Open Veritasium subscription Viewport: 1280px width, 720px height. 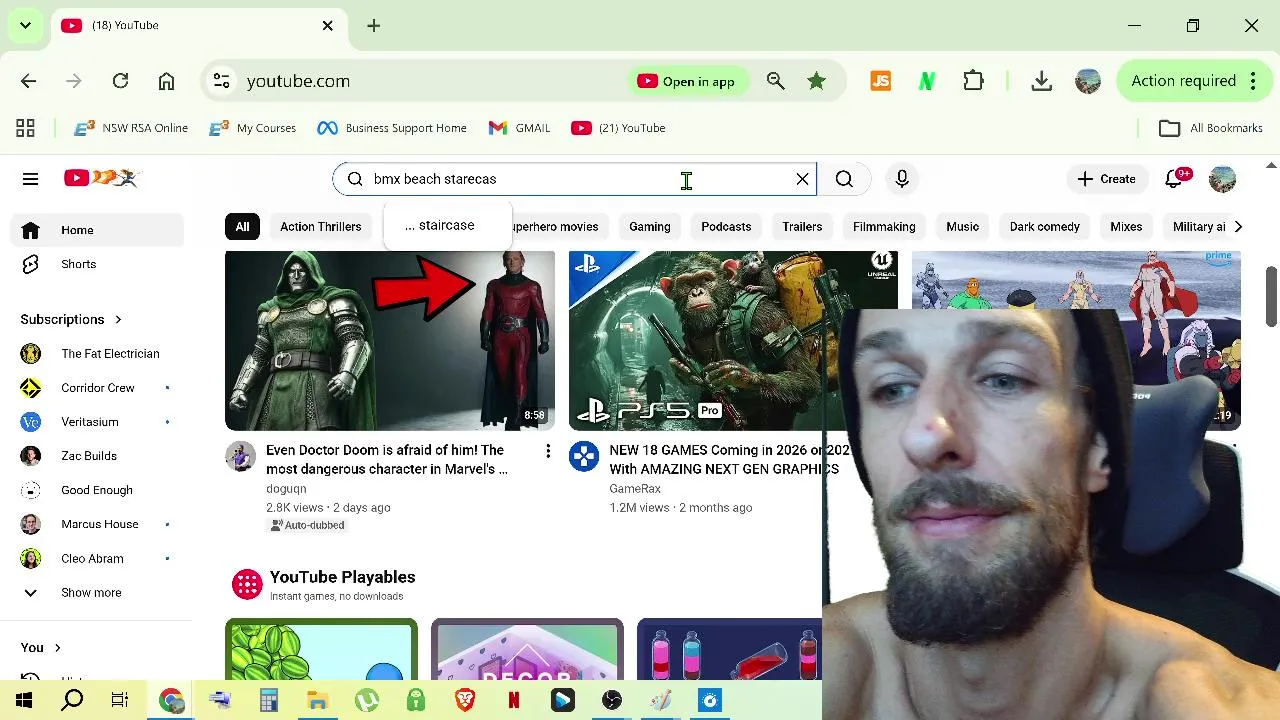click(97, 422)
